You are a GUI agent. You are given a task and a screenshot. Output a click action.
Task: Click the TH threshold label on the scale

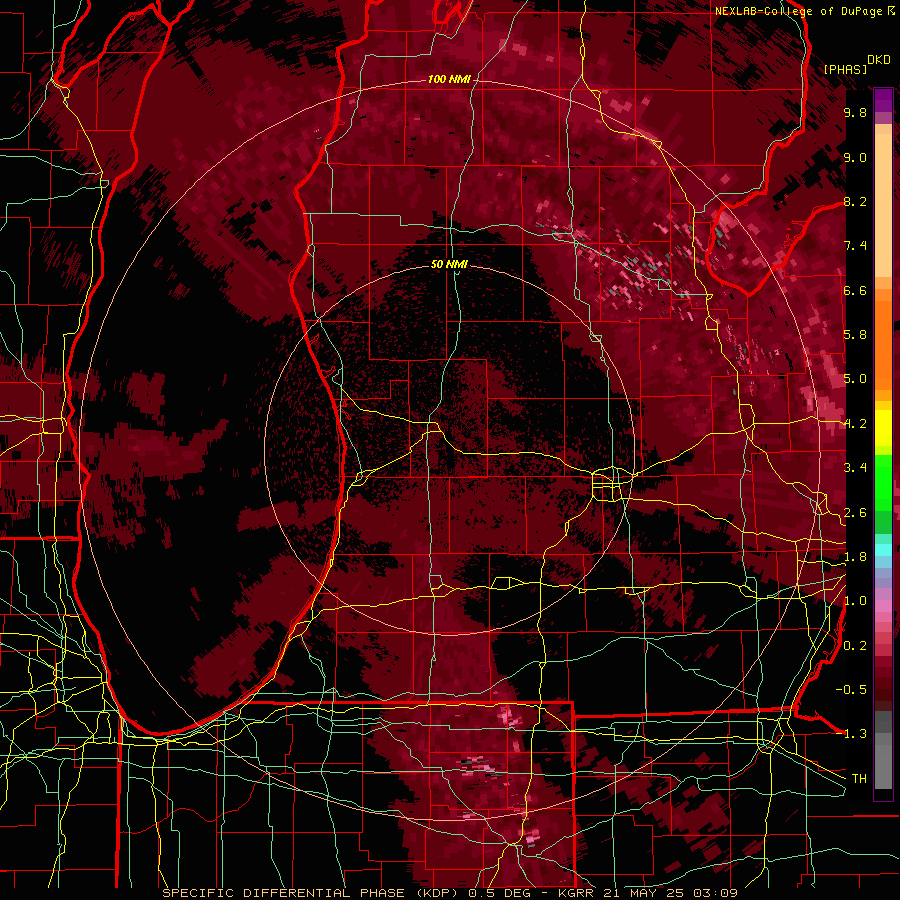pos(859,779)
